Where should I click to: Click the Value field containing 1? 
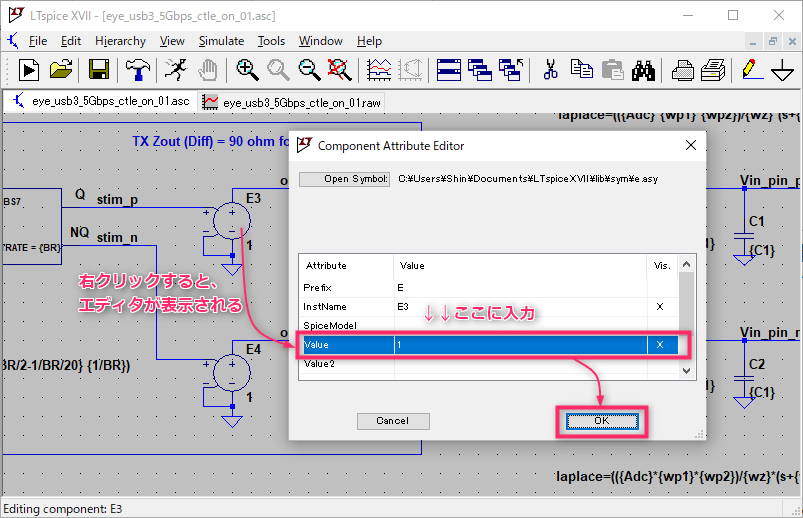click(x=520, y=345)
